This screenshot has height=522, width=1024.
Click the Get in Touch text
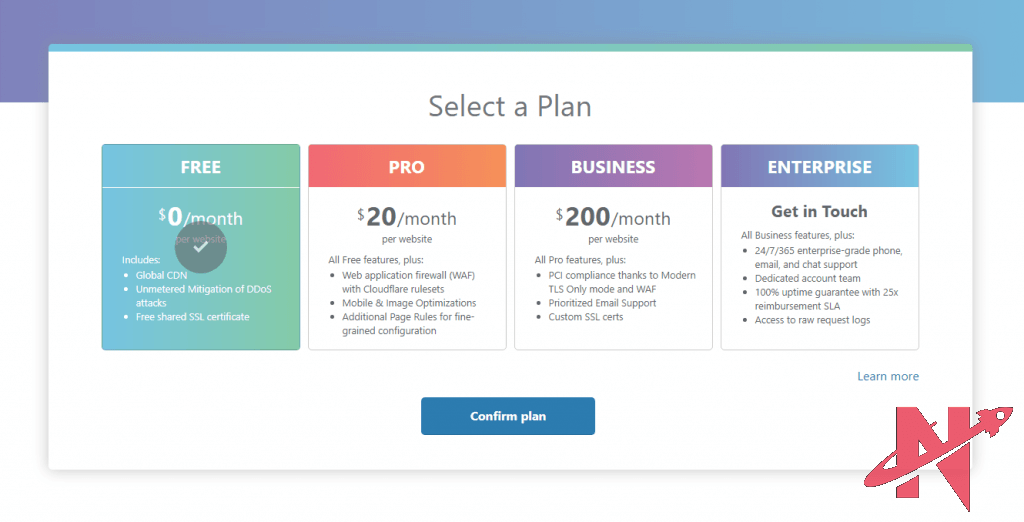(819, 211)
